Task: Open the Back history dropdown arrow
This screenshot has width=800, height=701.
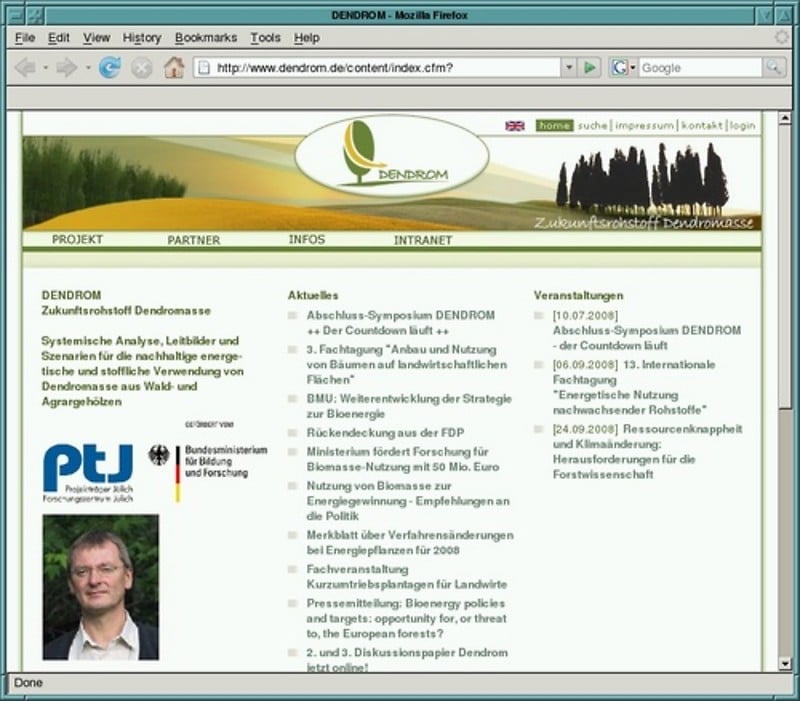Action: click(45, 67)
